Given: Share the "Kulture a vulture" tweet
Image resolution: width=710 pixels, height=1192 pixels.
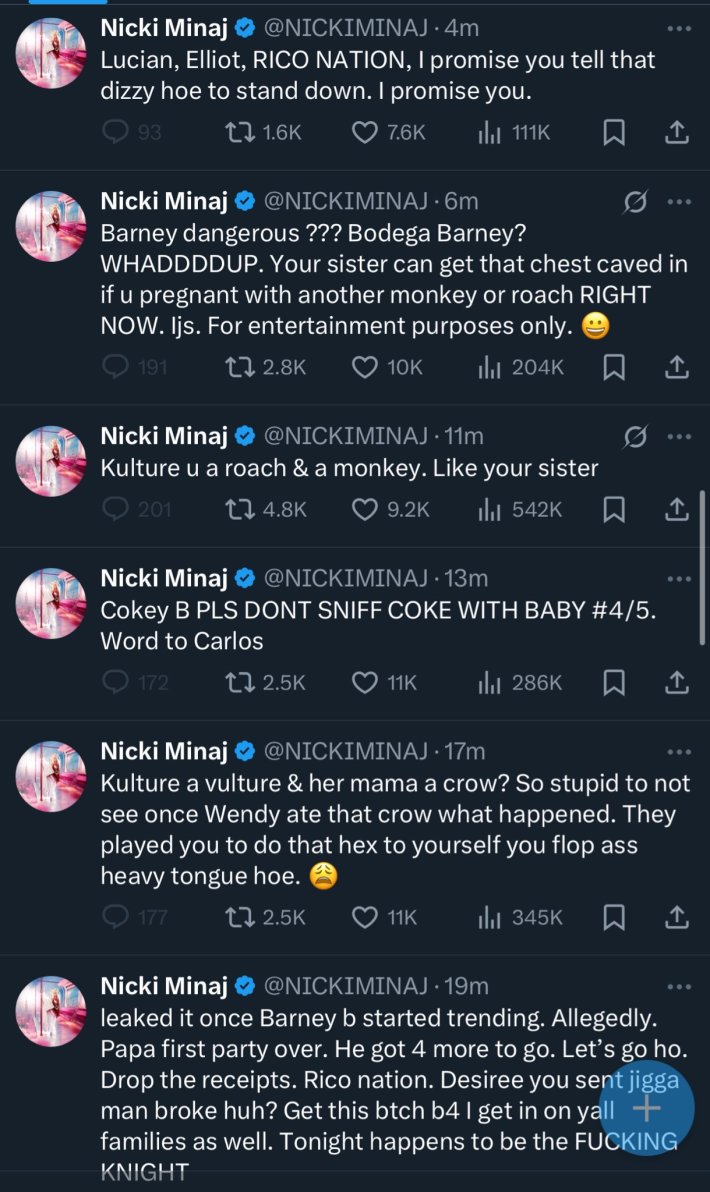Looking at the screenshot, I should point(676,916).
